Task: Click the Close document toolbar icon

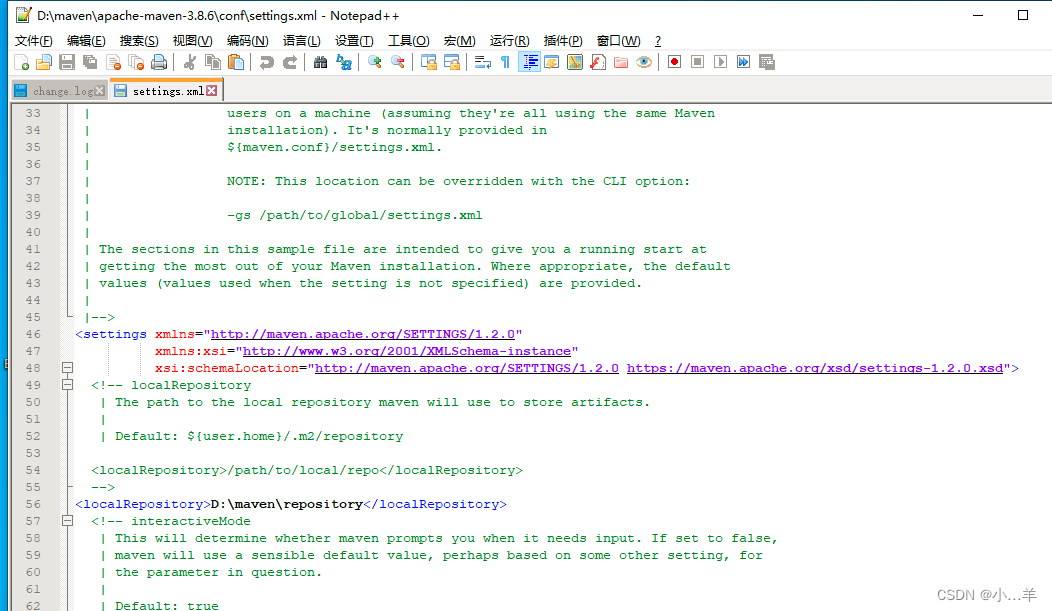Action: [113, 62]
